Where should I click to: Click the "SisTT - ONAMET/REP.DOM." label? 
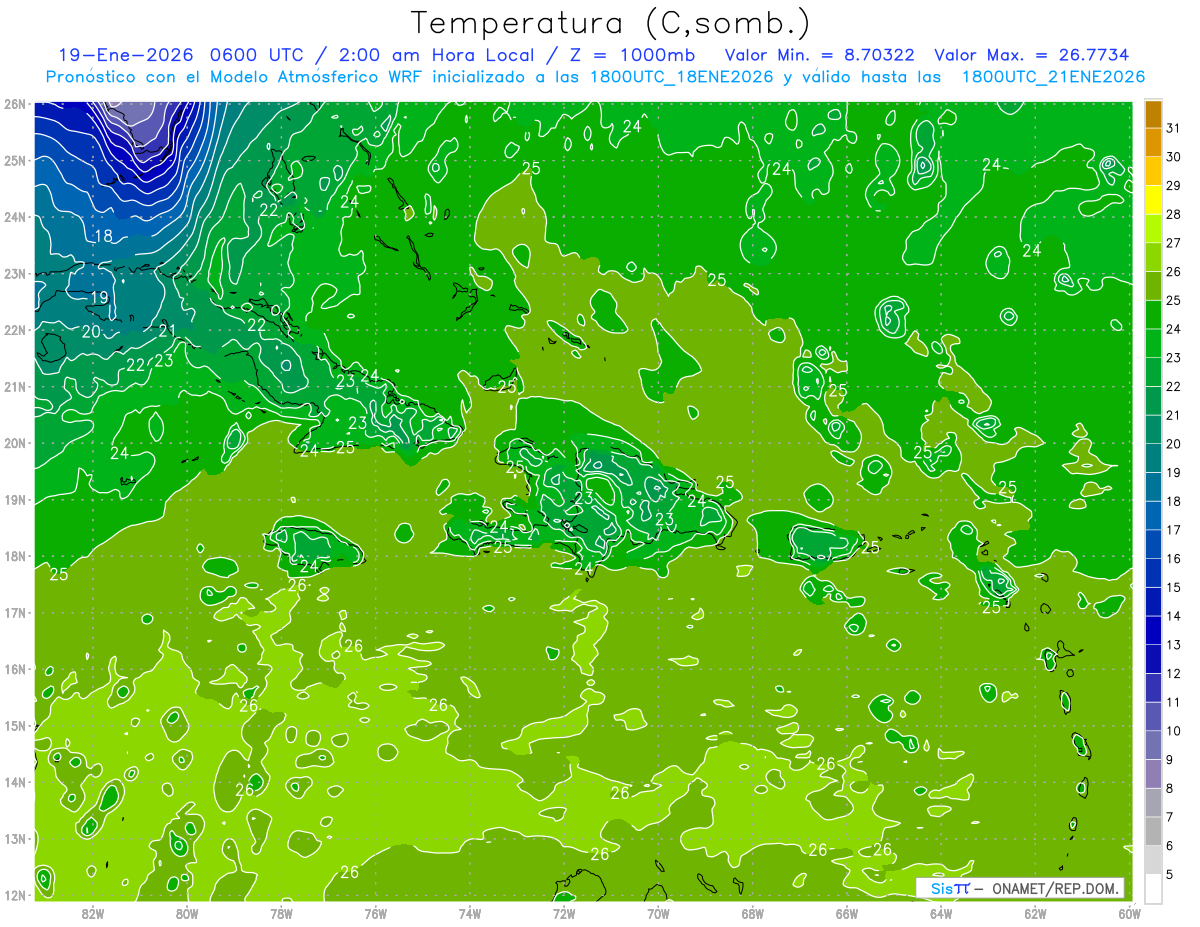pyautogui.click(x=1020, y=888)
